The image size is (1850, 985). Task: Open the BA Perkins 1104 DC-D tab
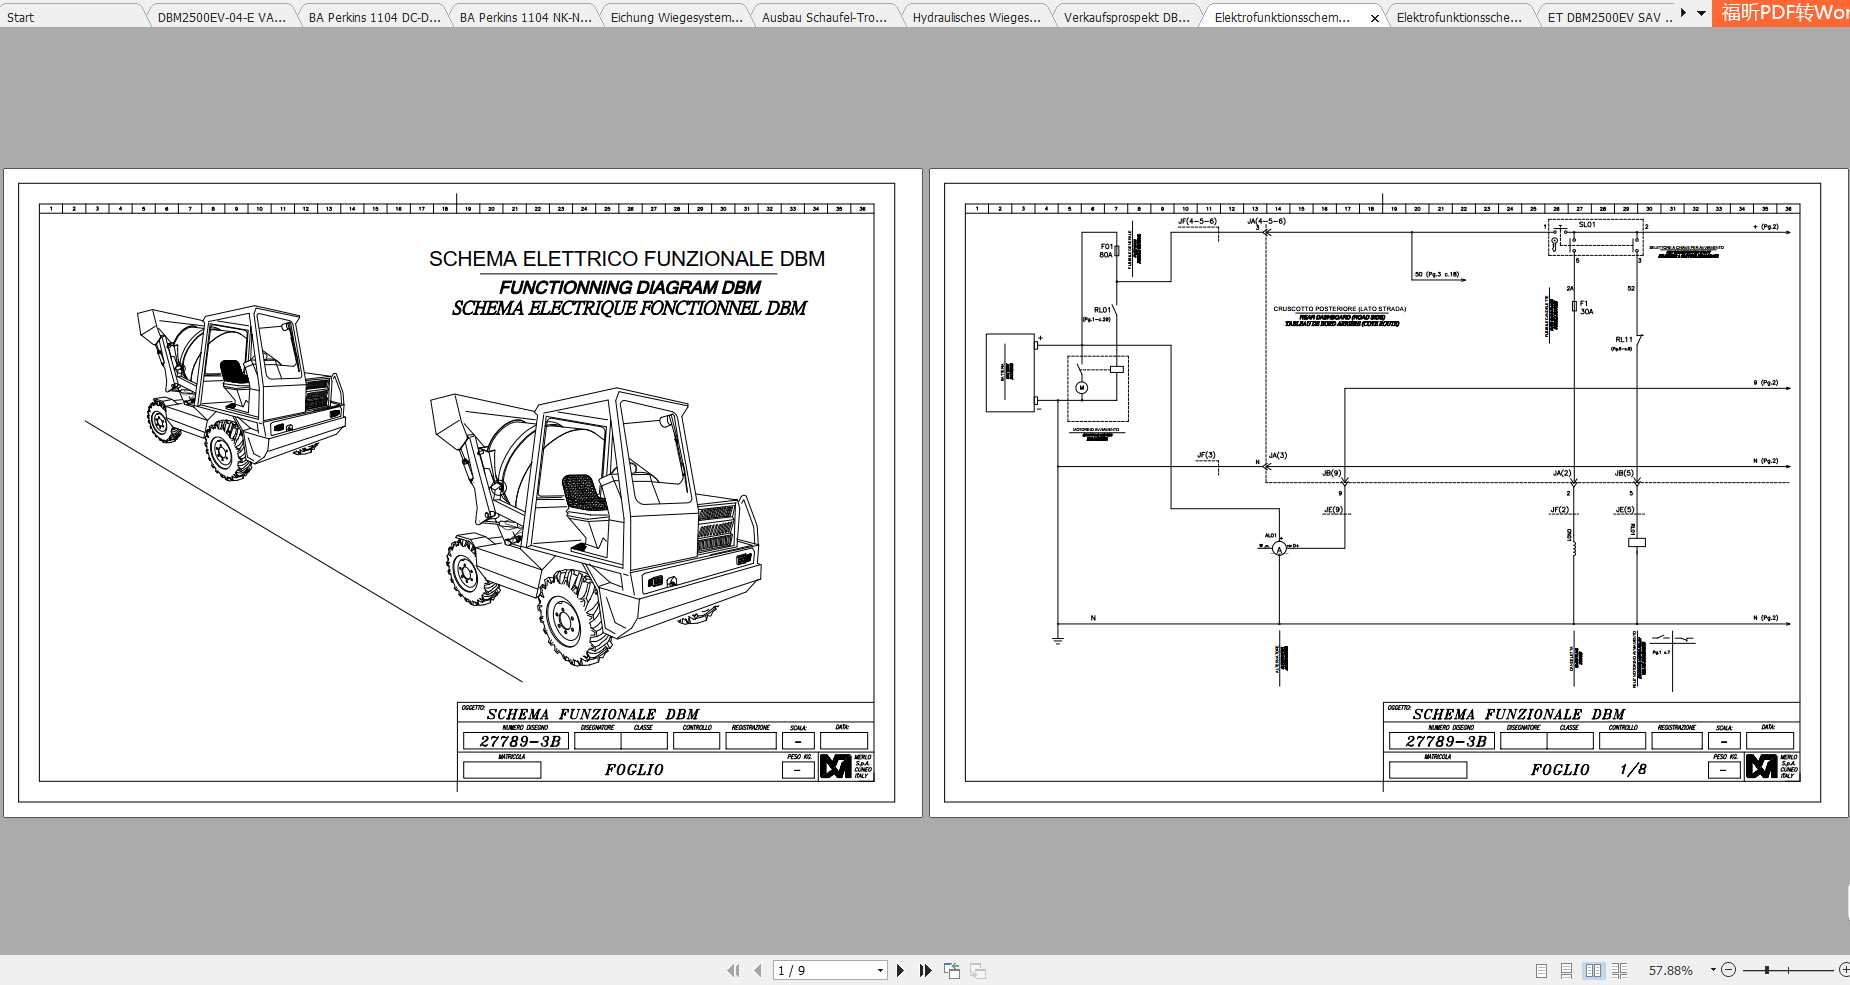click(x=373, y=17)
